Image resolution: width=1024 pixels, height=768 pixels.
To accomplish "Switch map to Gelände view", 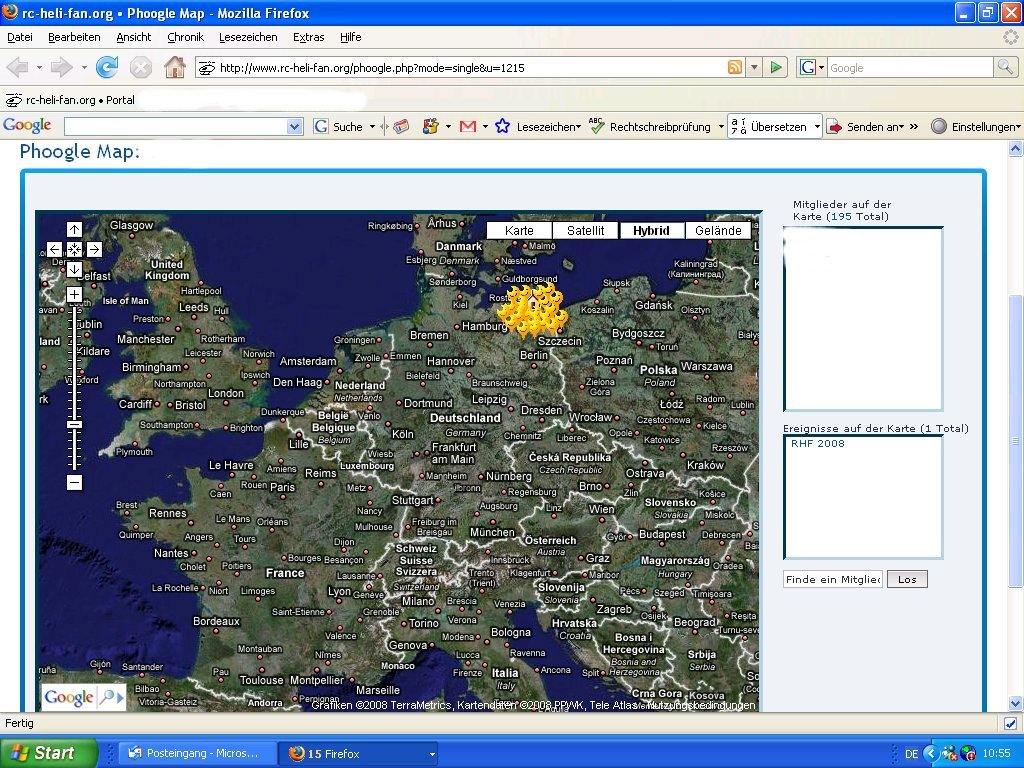I will [718, 231].
